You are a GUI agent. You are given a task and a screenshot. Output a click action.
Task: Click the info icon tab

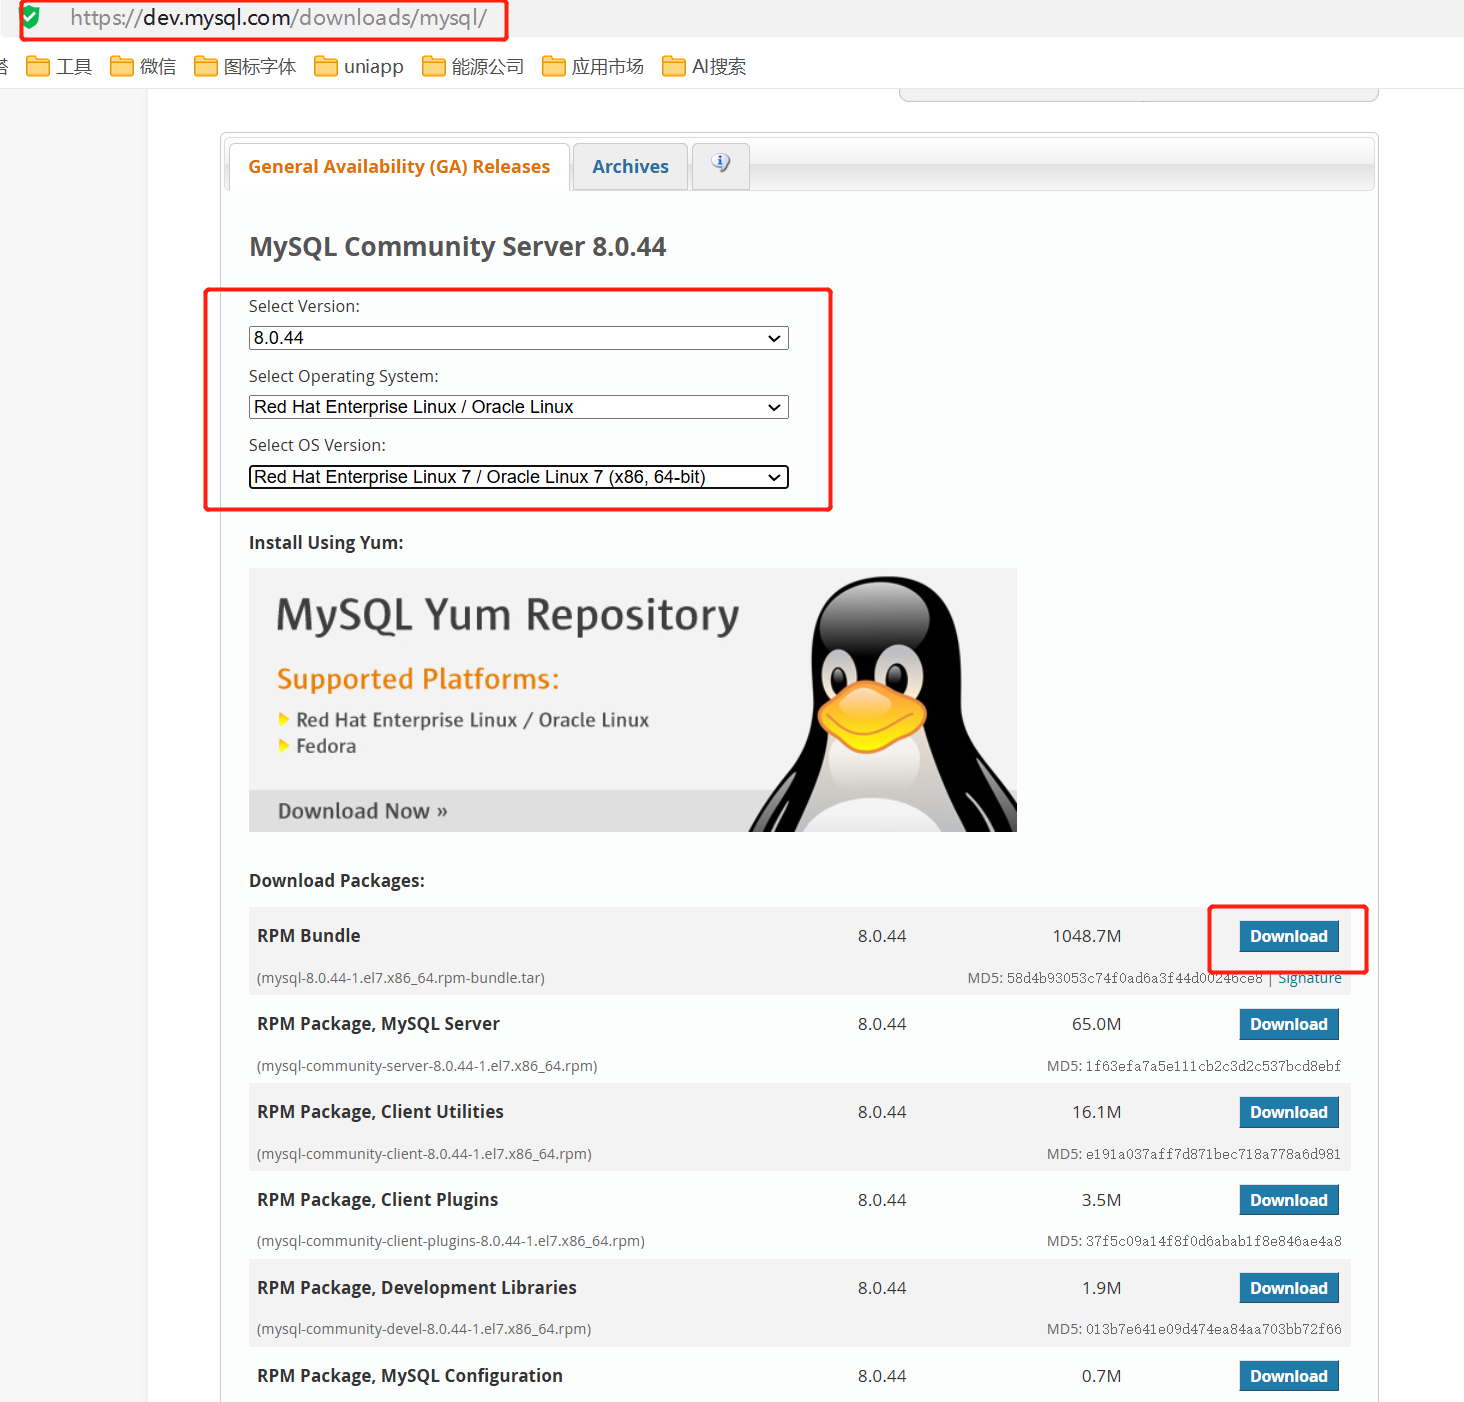pyautogui.click(x=721, y=163)
